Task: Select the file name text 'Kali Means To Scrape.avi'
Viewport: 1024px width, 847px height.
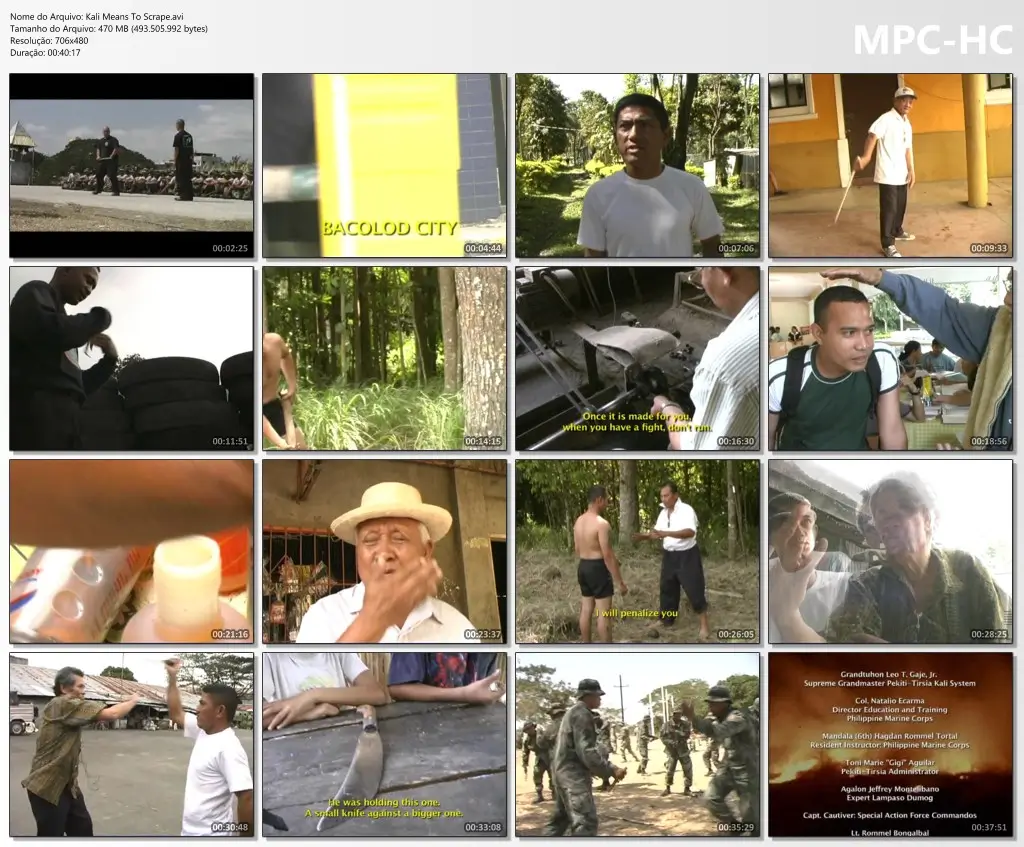Action: pyautogui.click(x=136, y=15)
